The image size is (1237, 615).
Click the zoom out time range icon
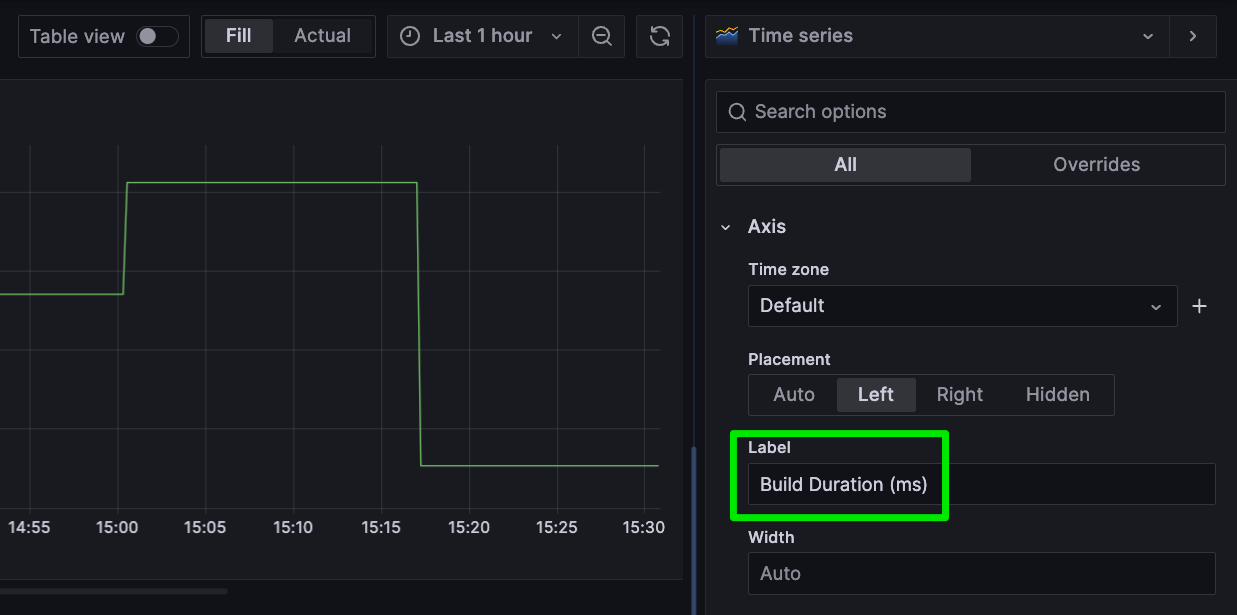(601, 36)
